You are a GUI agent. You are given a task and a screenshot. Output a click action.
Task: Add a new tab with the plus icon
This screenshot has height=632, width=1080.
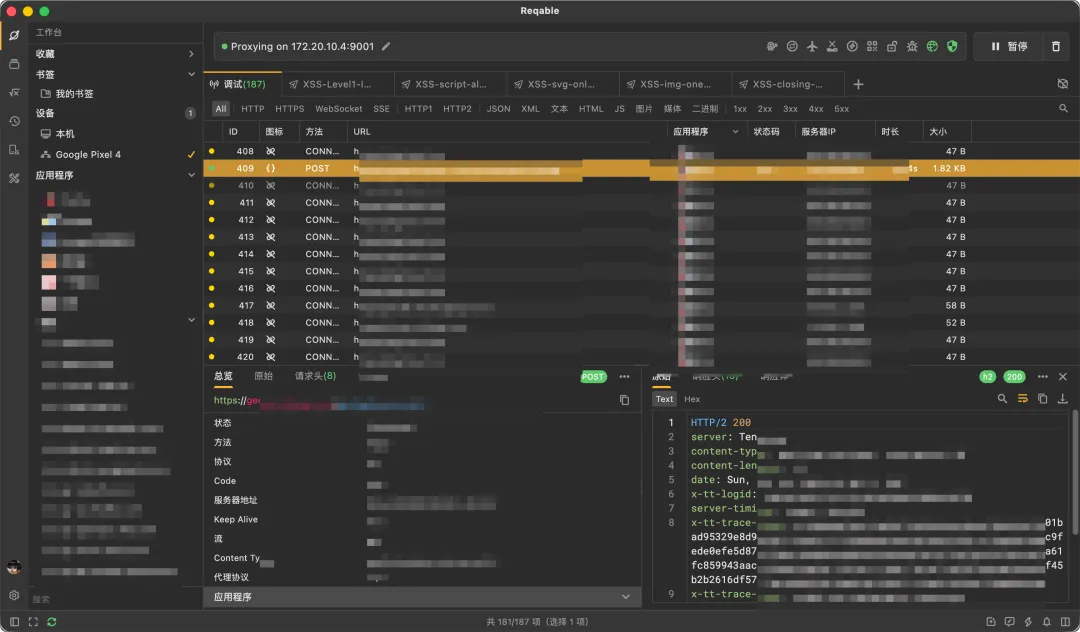coord(858,84)
